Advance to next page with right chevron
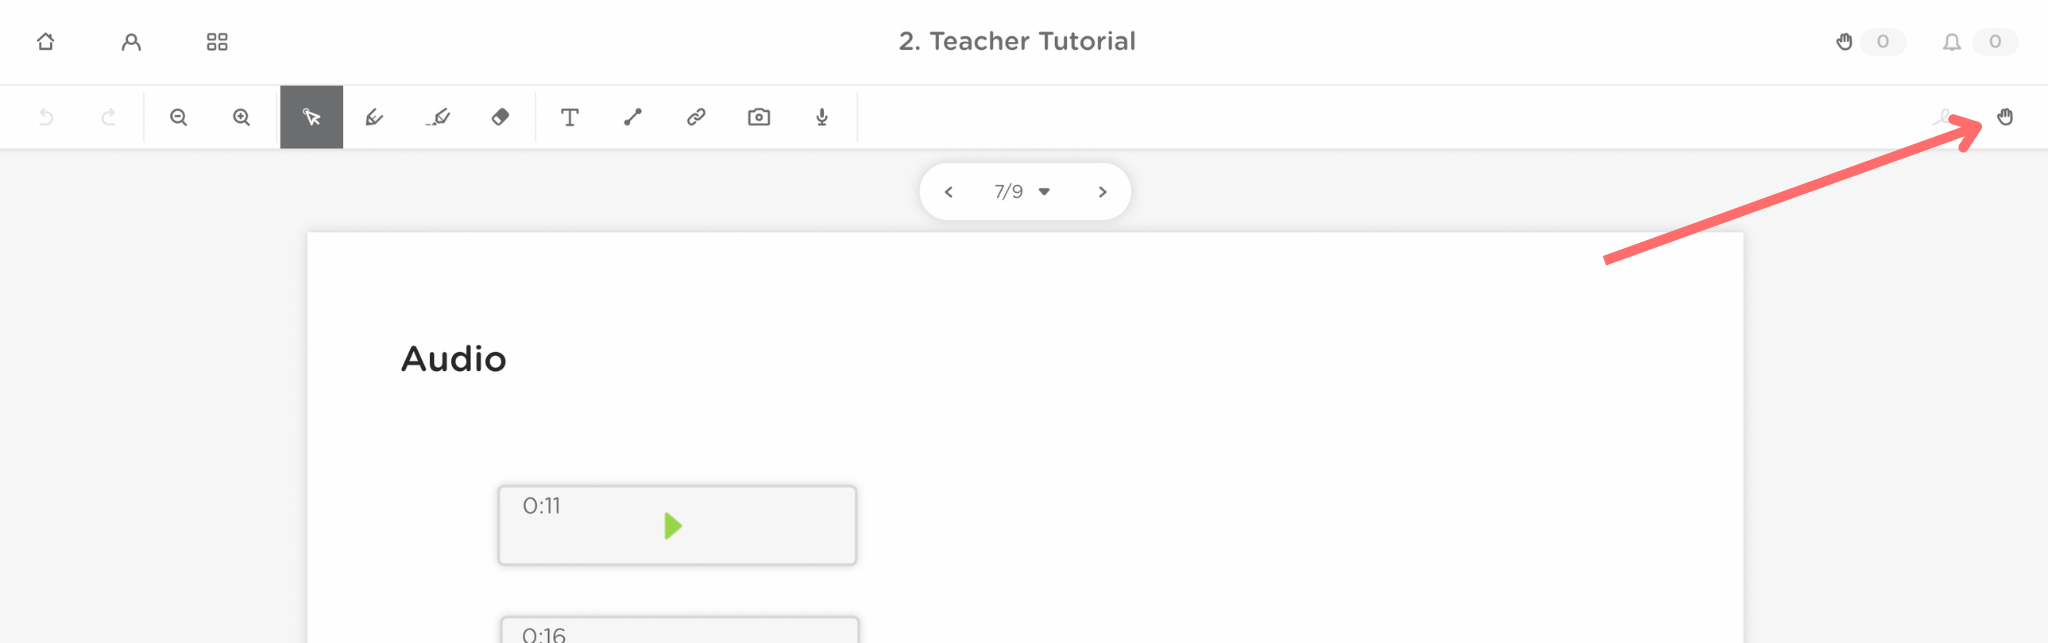The height and width of the screenshot is (643, 2048). [x=1102, y=191]
